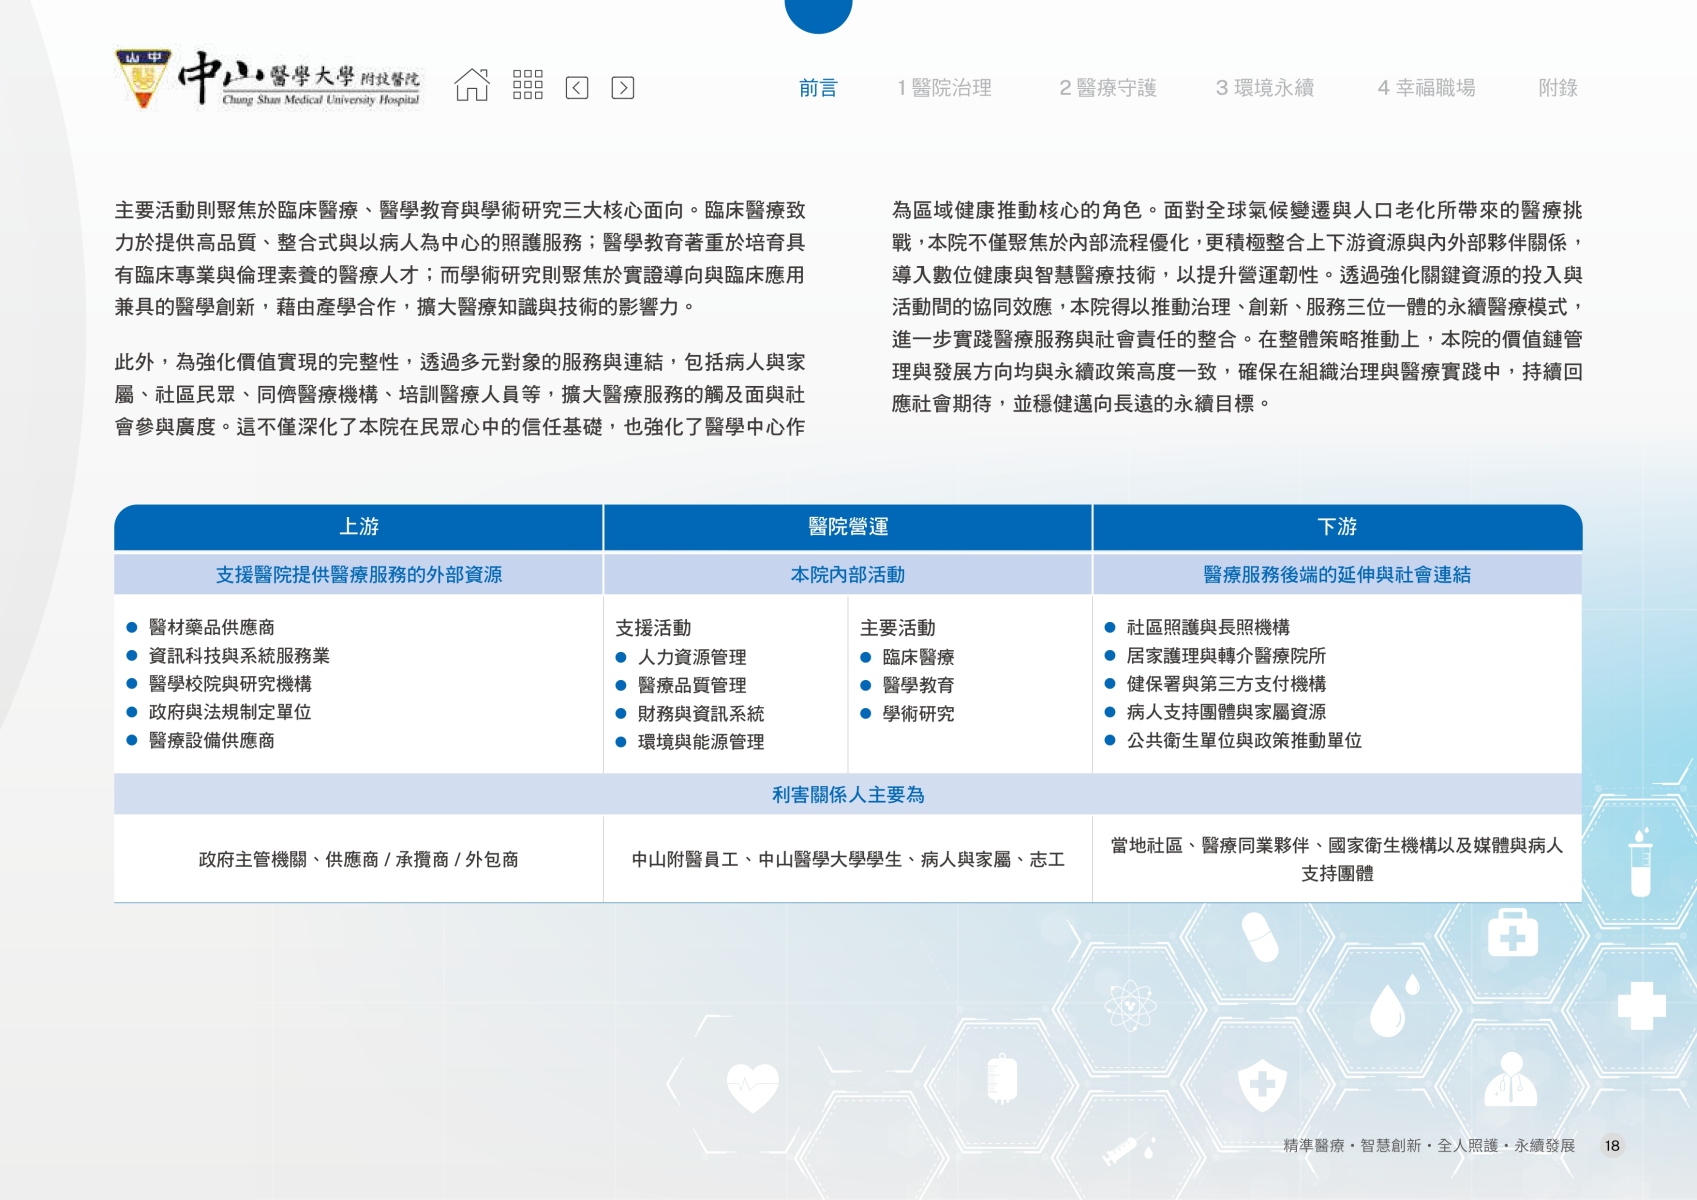Click the test tube icon
The image size is (1697, 1200).
click(x=1640, y=862)
